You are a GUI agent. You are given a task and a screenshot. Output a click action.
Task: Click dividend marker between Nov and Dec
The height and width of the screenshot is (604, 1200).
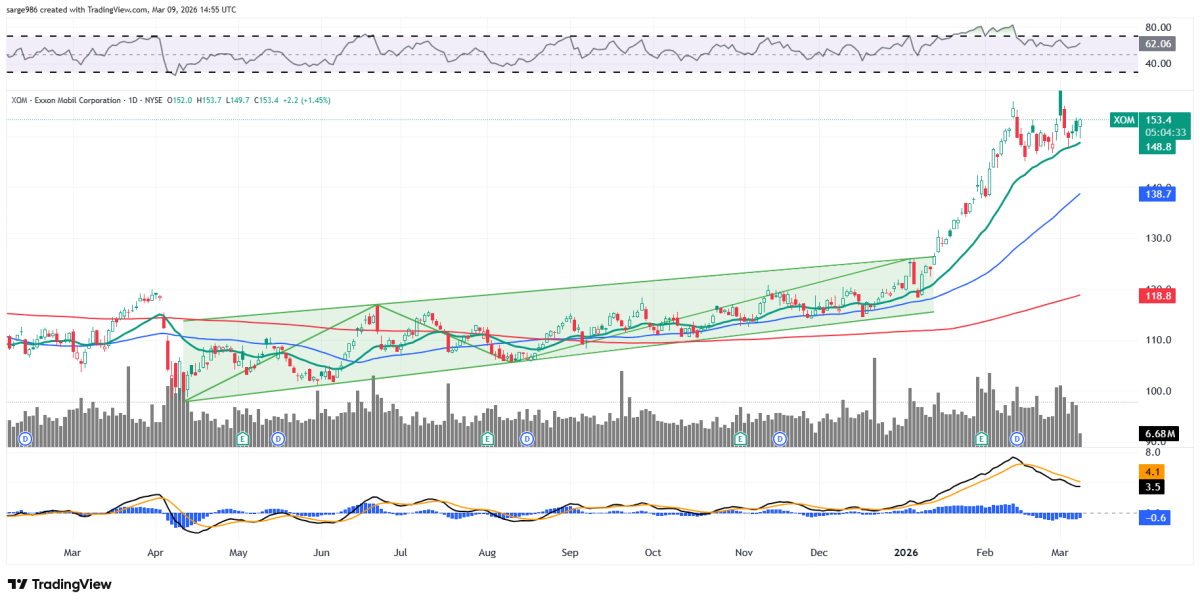coord(777,439)
